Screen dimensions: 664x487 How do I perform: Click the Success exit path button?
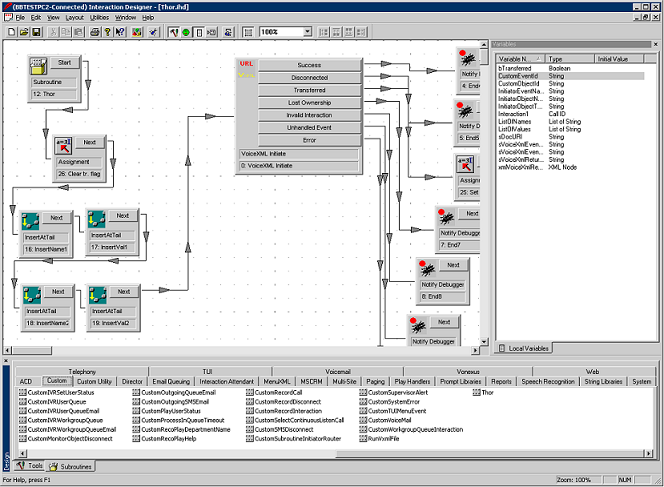[309, 65]
